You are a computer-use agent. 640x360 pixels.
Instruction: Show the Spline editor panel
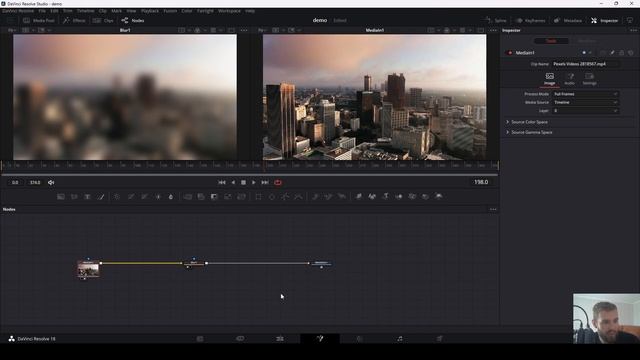point(496,20)
